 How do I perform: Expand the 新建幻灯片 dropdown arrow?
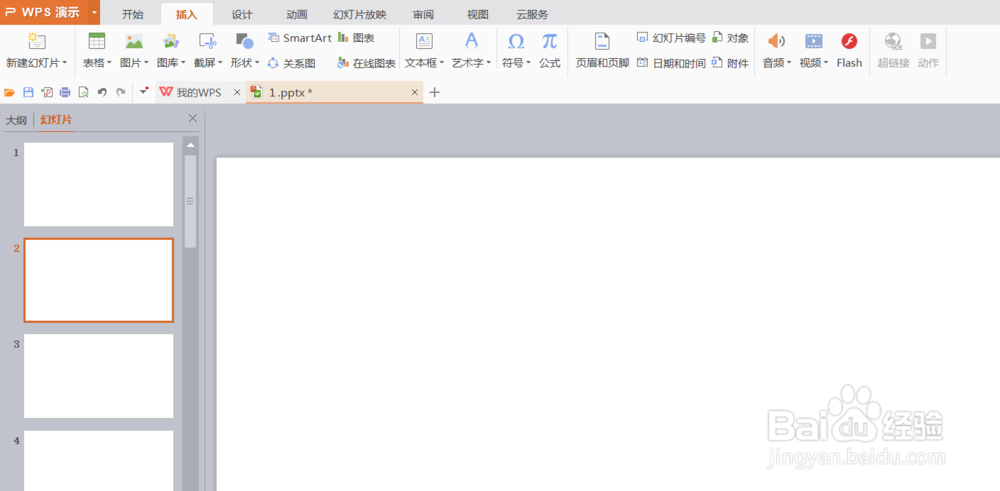[65, 63]
